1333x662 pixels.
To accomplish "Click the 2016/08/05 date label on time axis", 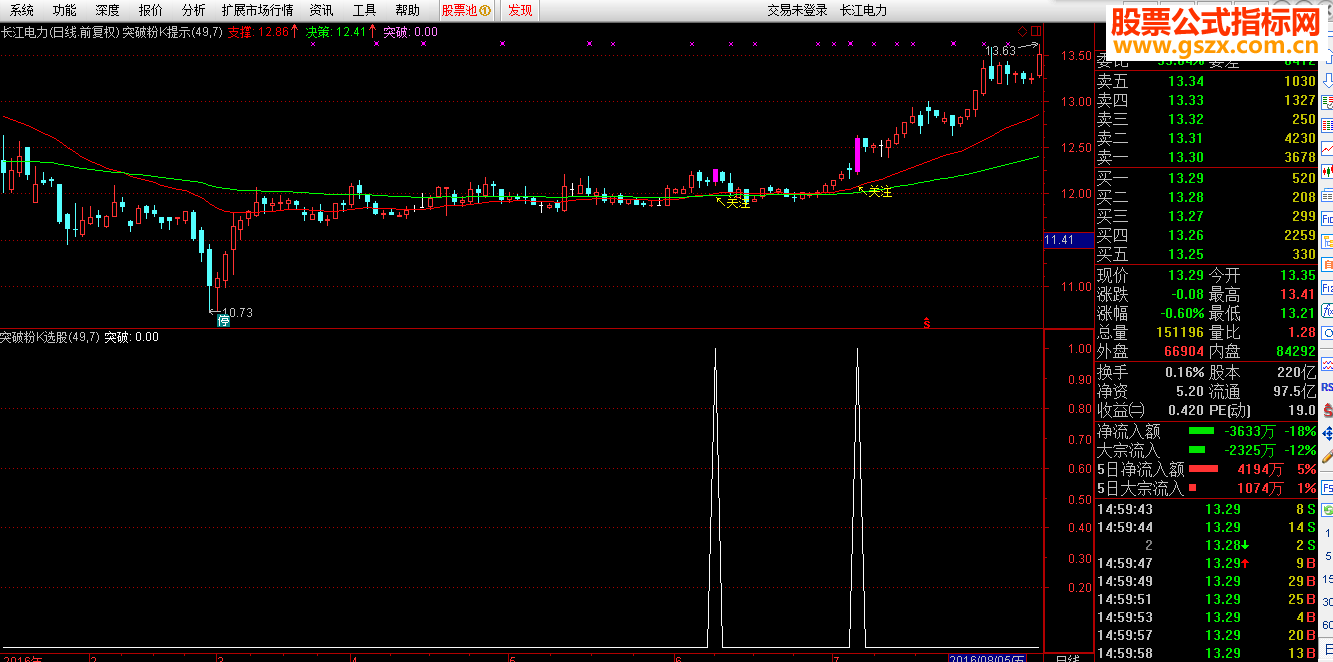I will point(987,658).
